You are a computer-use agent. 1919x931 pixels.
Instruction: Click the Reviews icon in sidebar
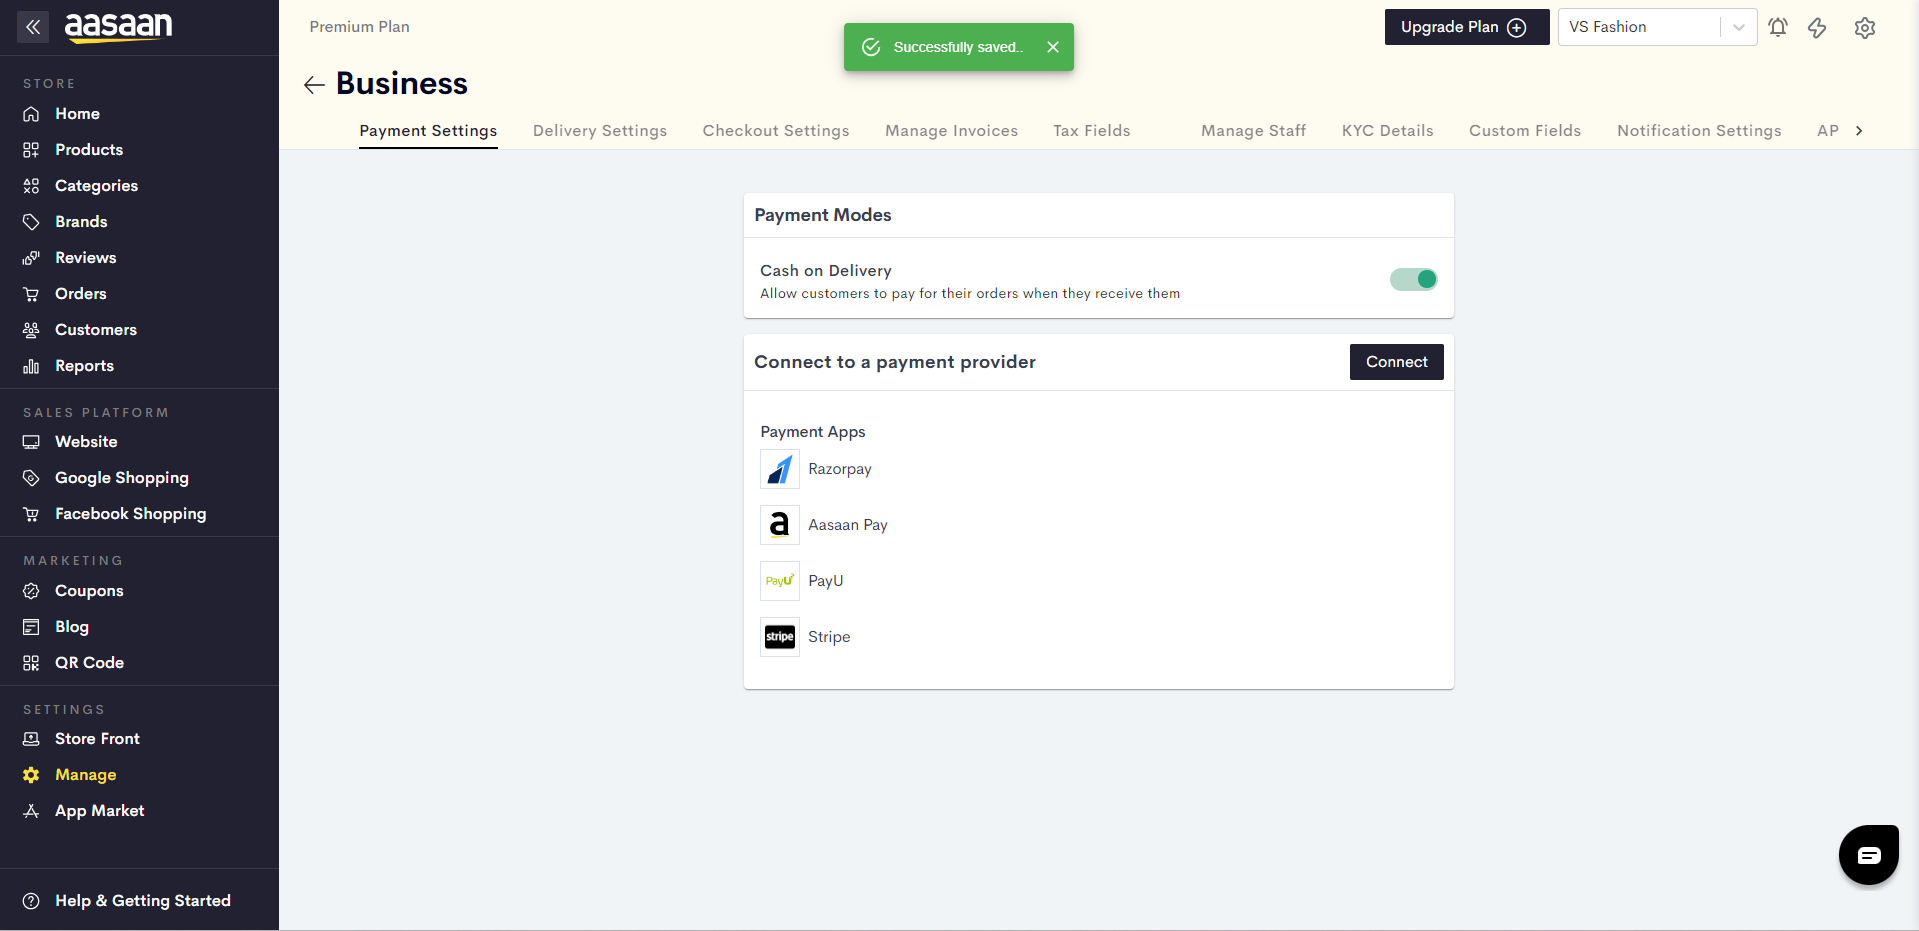(31, 258)
